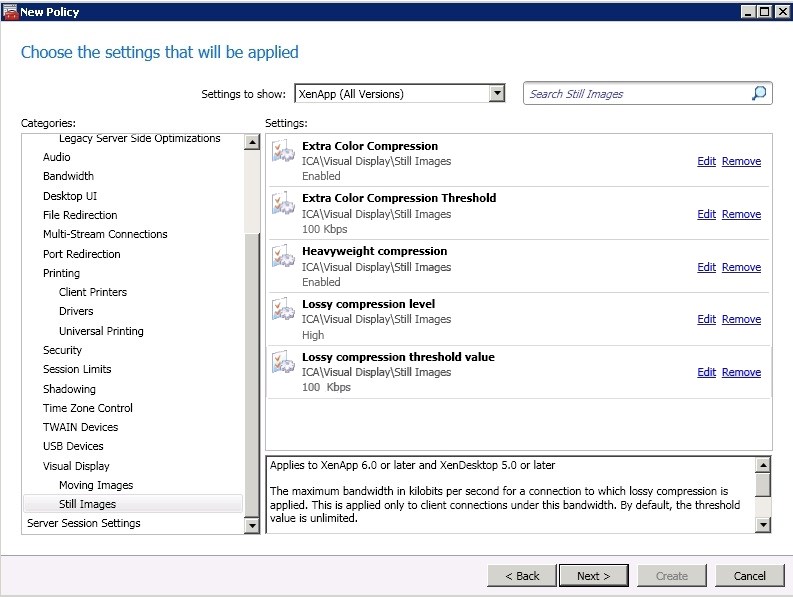Select the Desktop UI category
This screenshot has width=793, height=597.
[x=70, y=196]
